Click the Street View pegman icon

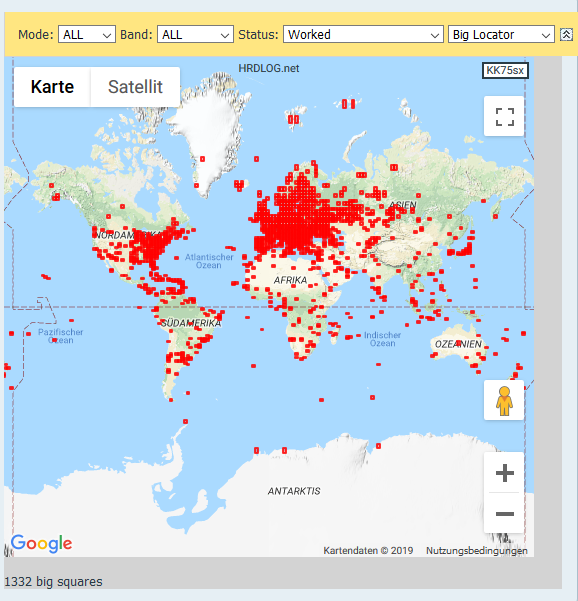[x=504, y=401]
